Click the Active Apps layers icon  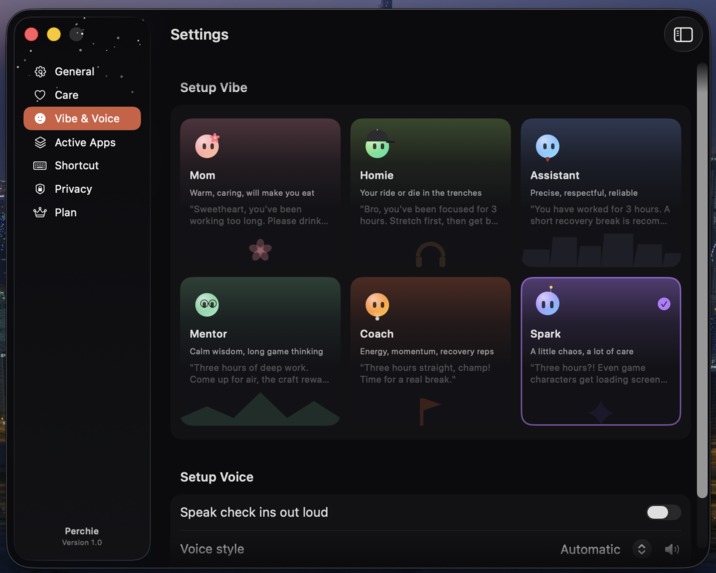(x=40, y=142)
